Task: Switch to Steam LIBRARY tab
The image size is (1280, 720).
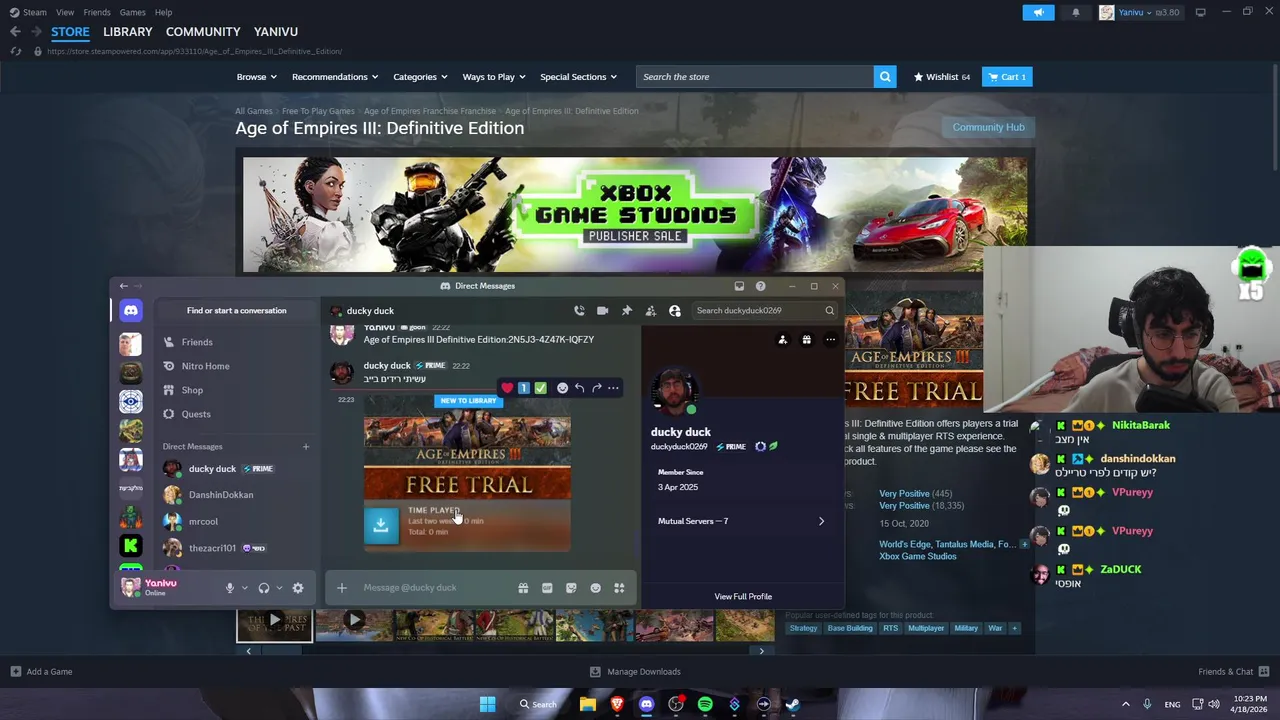Action: (128, 32)
